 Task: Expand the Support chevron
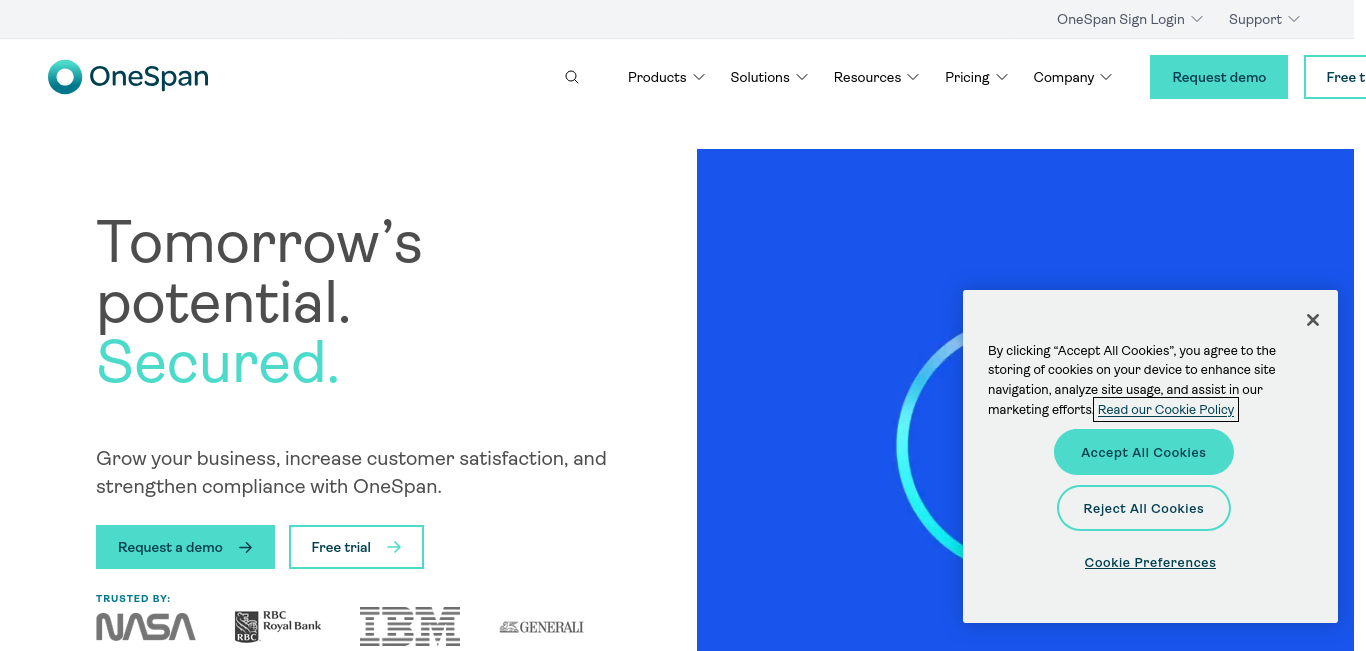click(1294, 19)
